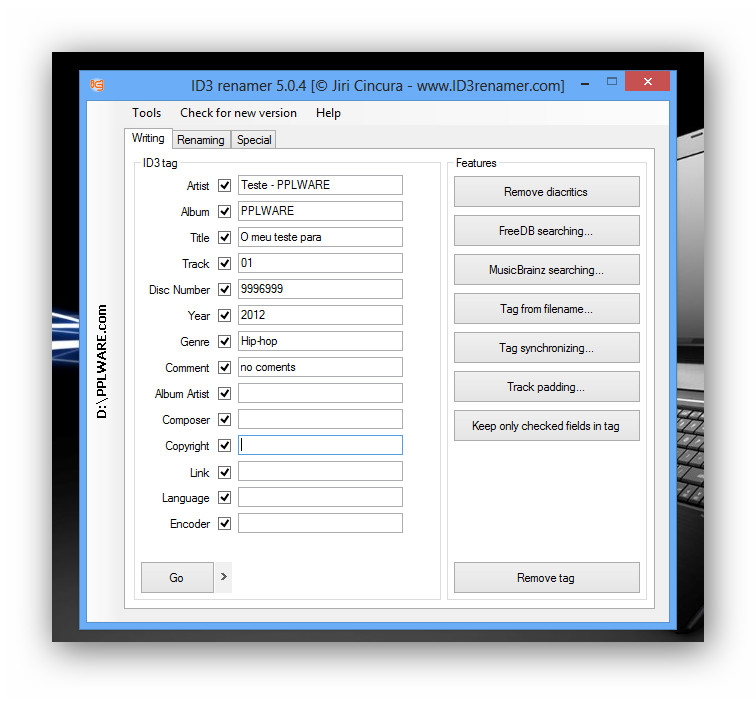Click Keep only checked fields in tag
The height and width of the screenshot is (707, 756).
[x=547, y=426]
